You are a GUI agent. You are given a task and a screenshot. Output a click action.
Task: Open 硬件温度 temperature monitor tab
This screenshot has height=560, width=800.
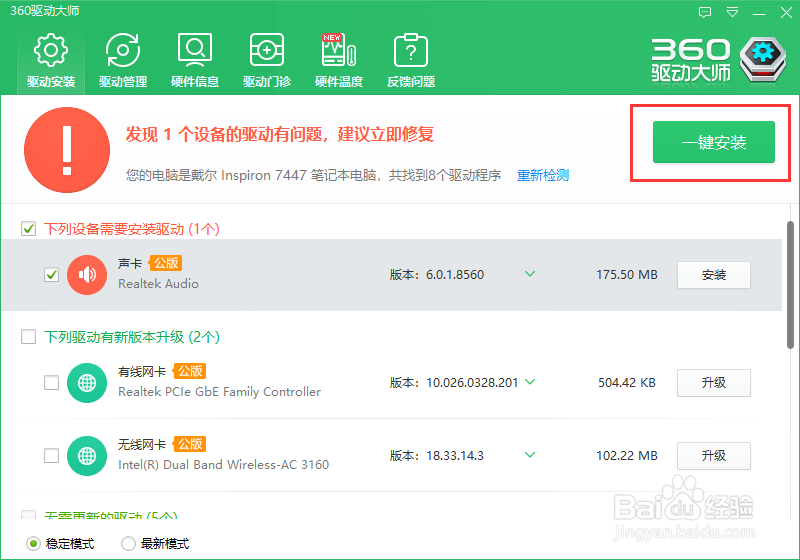[339, 60]
